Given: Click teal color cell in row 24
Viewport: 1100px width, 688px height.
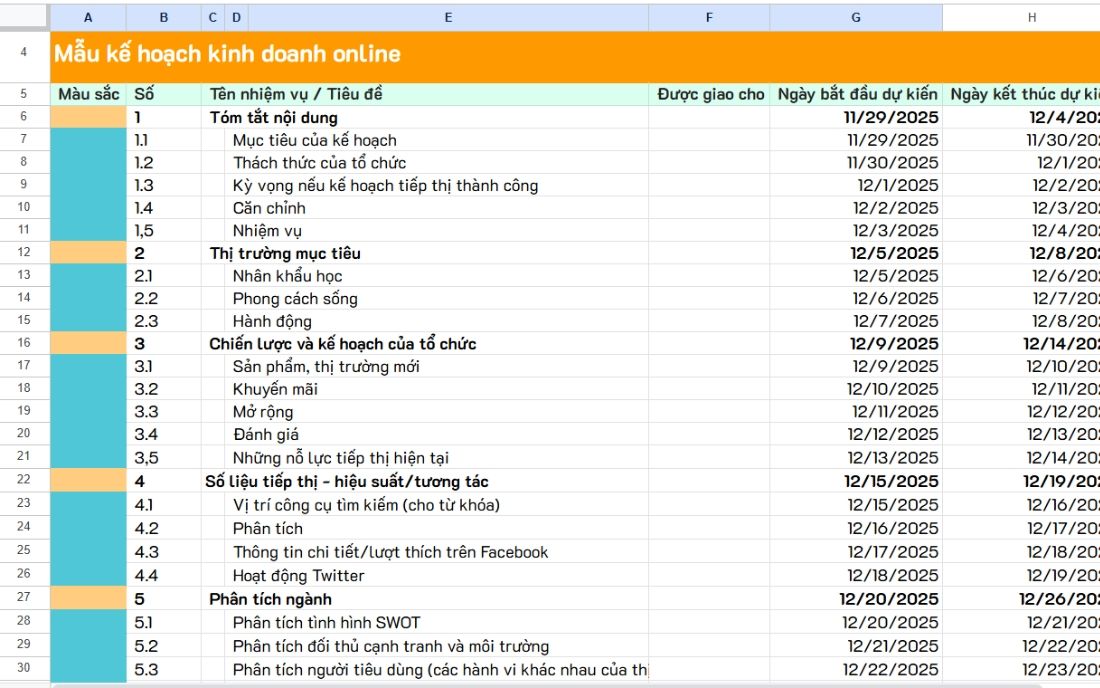Looking at the screenshot, I should (x=88, y=528).
